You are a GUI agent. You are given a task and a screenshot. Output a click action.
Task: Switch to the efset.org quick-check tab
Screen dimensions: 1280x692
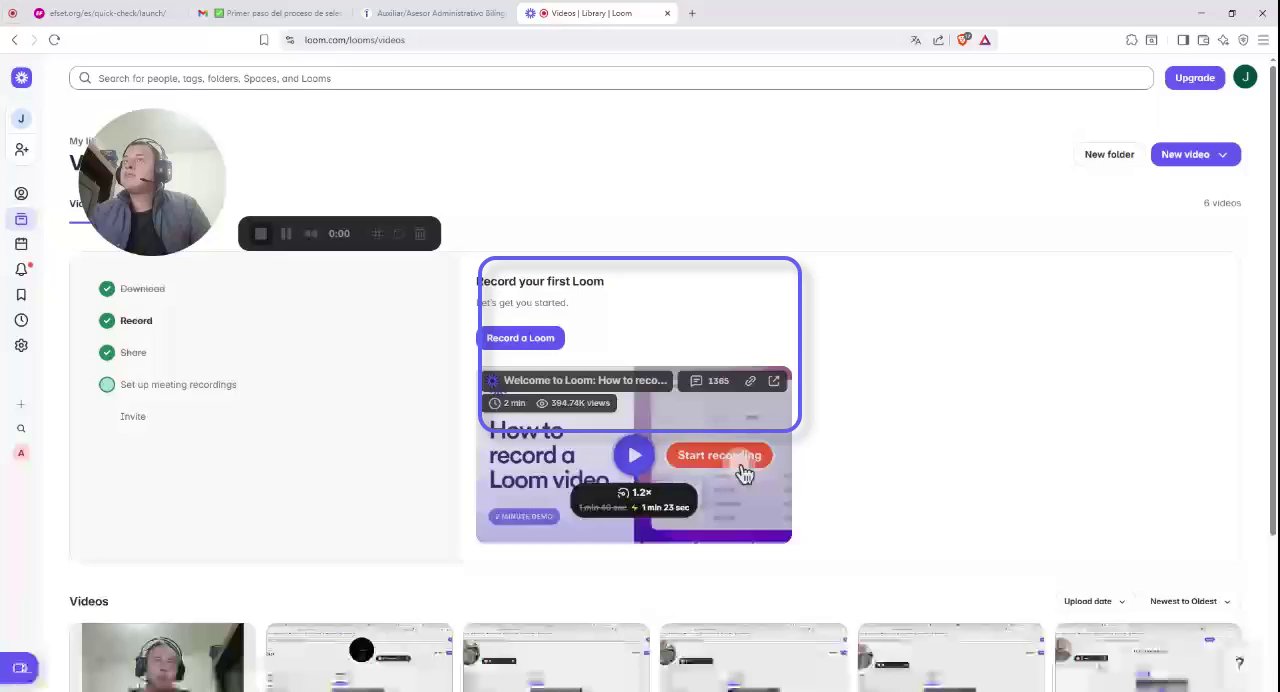[x=98, y=13]
